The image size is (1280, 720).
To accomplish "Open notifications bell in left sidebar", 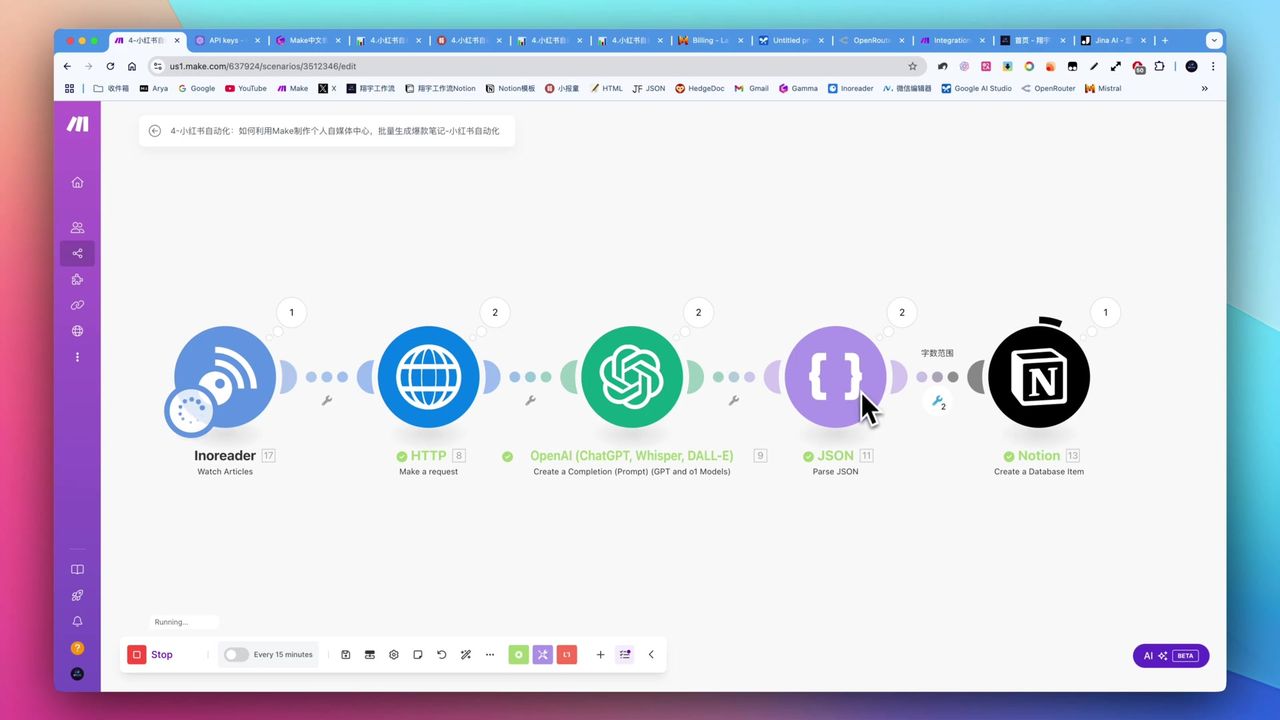I will pos(77,622).
